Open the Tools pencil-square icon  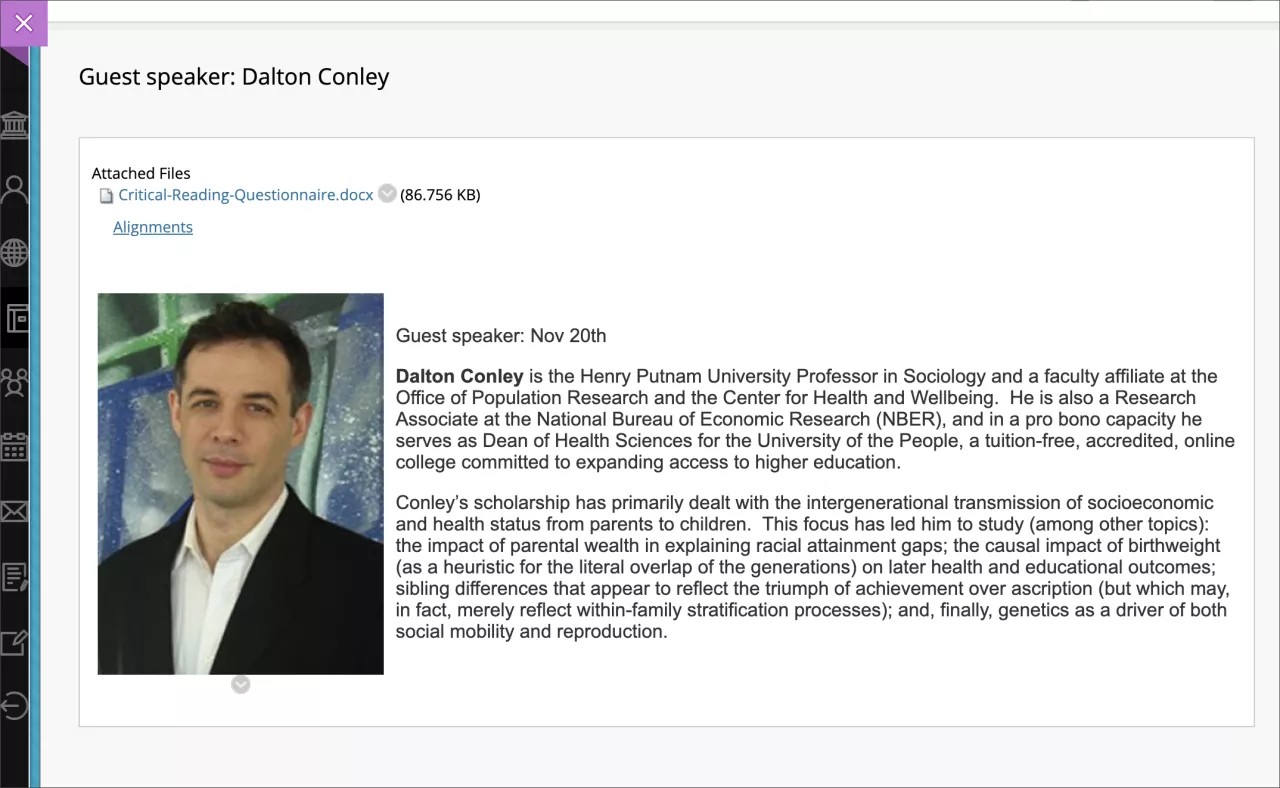[x=14, y=641]
